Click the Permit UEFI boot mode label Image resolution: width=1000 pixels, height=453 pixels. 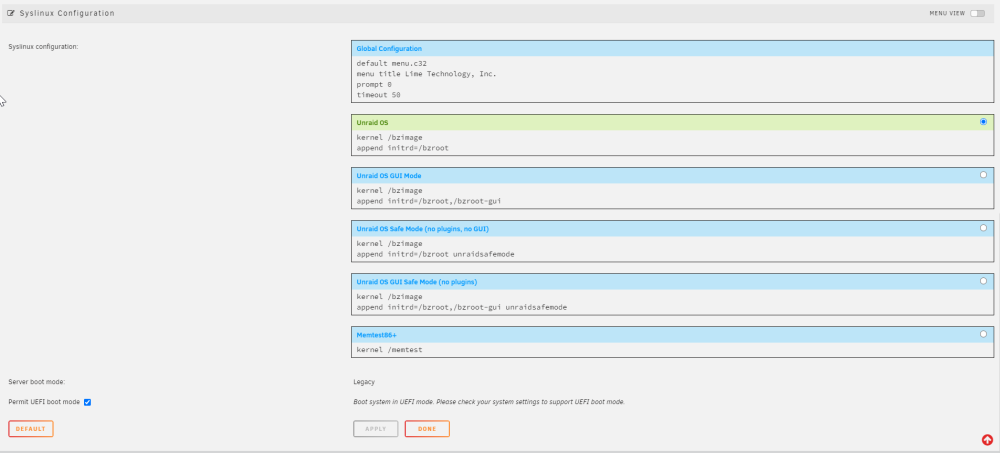click(x=44, y=403)
